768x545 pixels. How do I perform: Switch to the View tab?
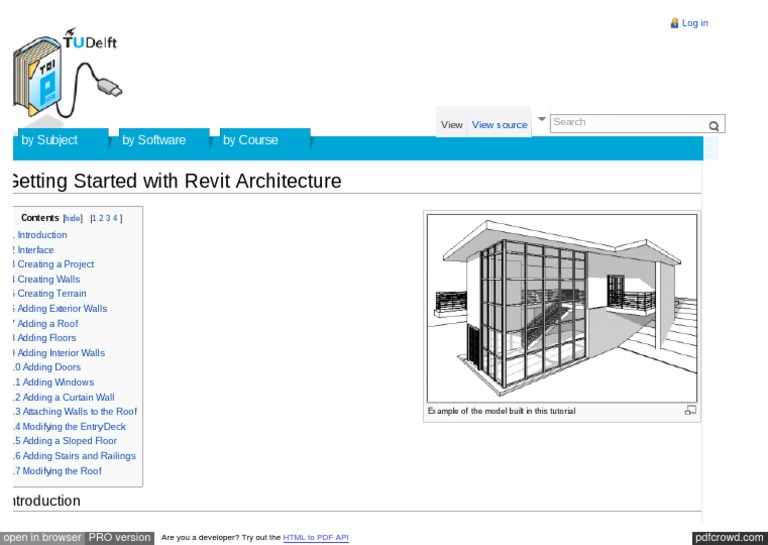(451, 125)
